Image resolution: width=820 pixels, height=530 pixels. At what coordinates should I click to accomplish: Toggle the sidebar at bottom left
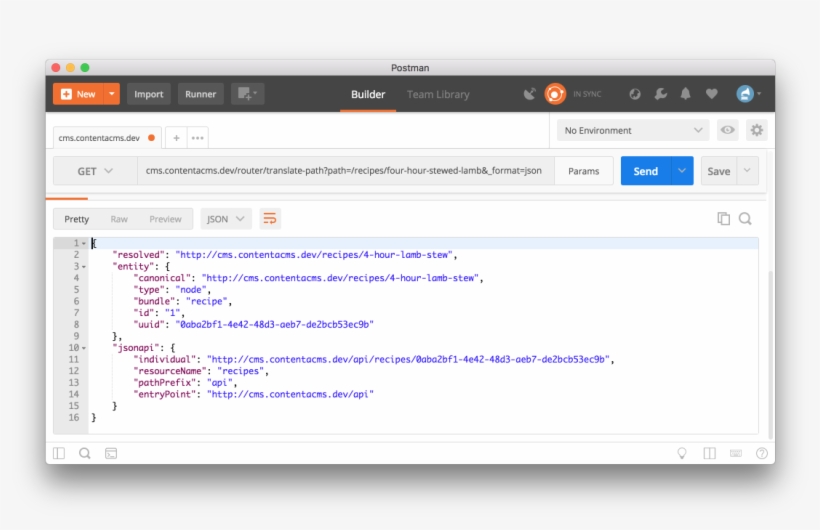59,453
